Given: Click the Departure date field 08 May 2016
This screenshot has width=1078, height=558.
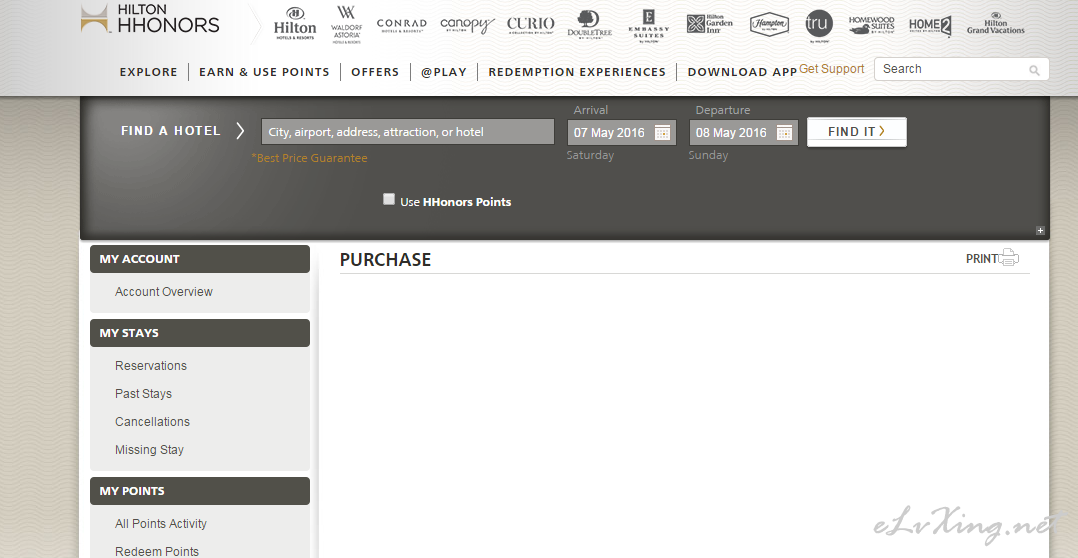Looking at the screenshot, I should click(x=744, y=133).
